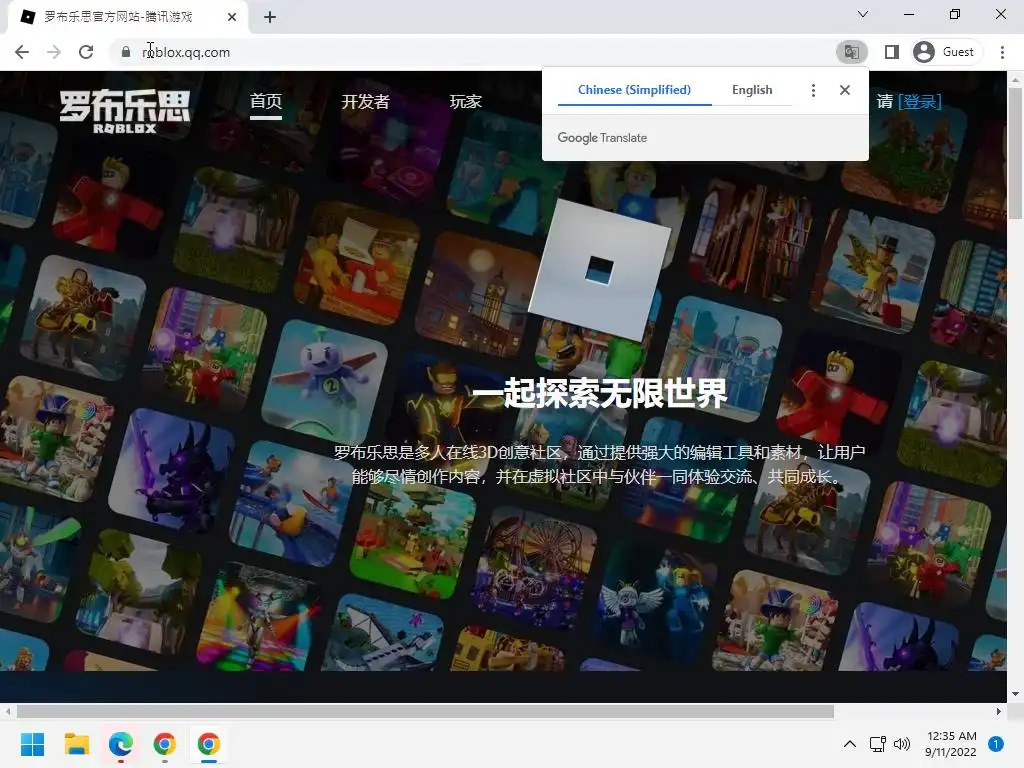Image resolution: width=1024 pixels, height=768 pixels.
Task: Close the Google Translate popup
Action: pos(844,90)
